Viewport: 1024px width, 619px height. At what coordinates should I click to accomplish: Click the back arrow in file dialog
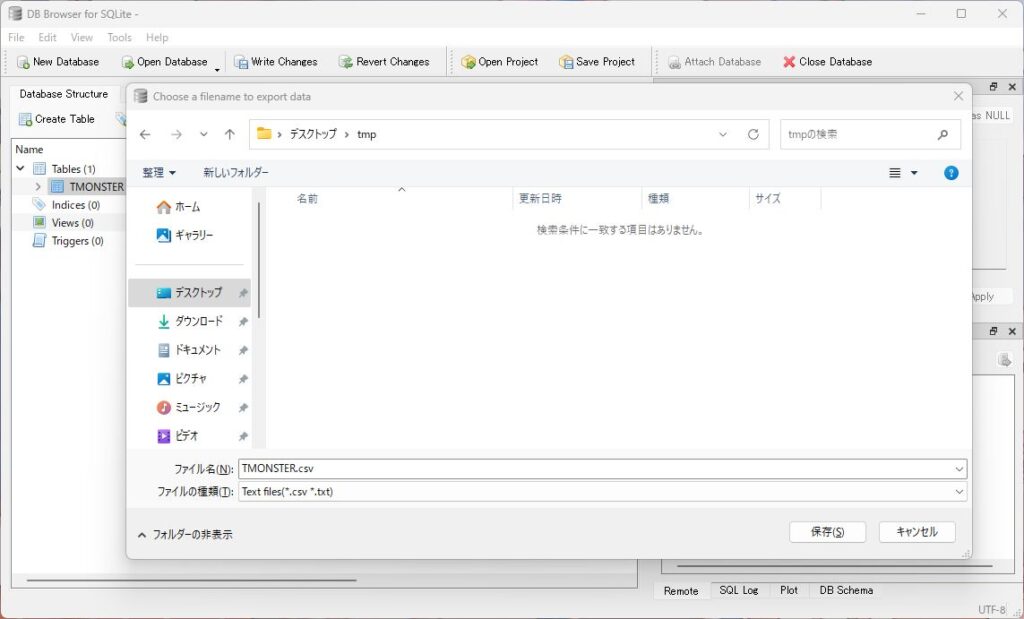[x=145, y=134]
